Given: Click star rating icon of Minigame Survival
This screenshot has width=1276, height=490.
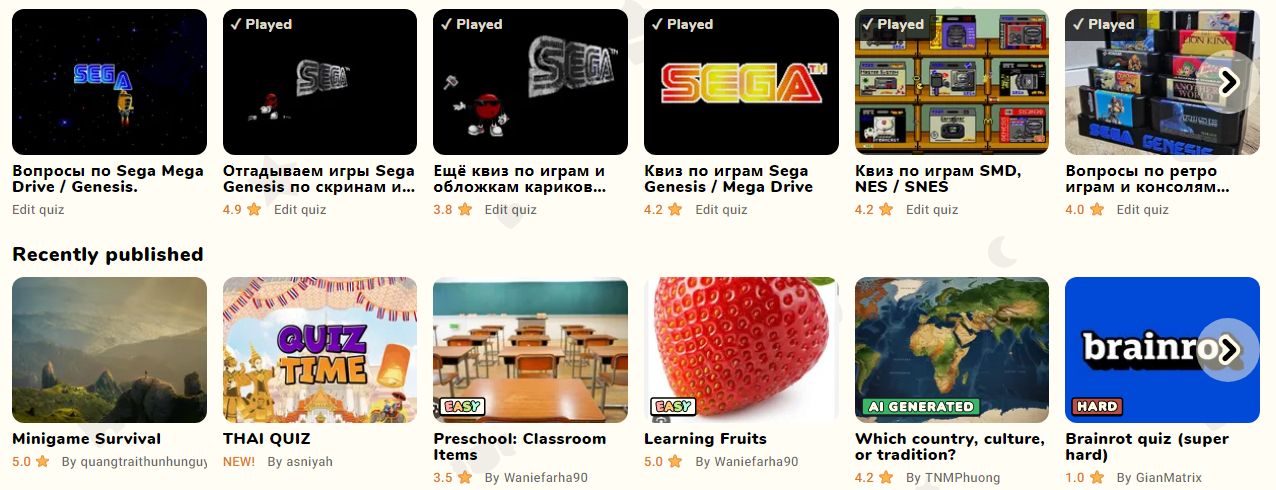Looking at the screenshot, I should [x=42, y=462].
